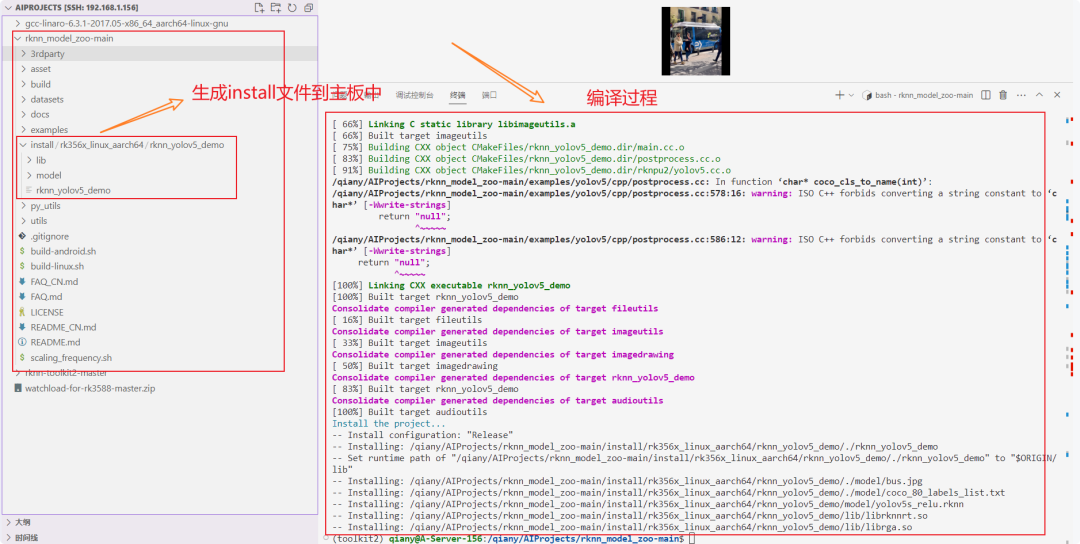
Task: Switch to the 终端 tab
Action: (457, 95)
